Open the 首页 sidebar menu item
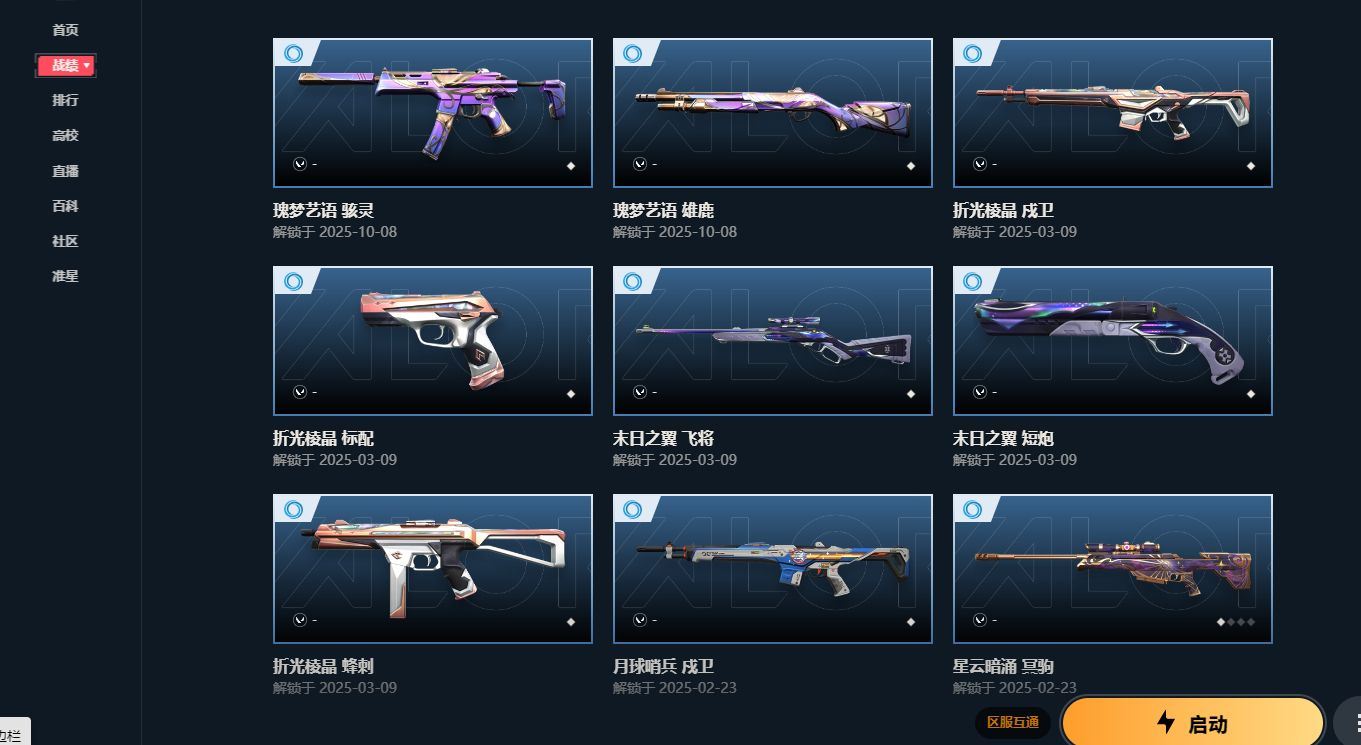The height and width of the screenshot is (745, 1361). (65, 30)
